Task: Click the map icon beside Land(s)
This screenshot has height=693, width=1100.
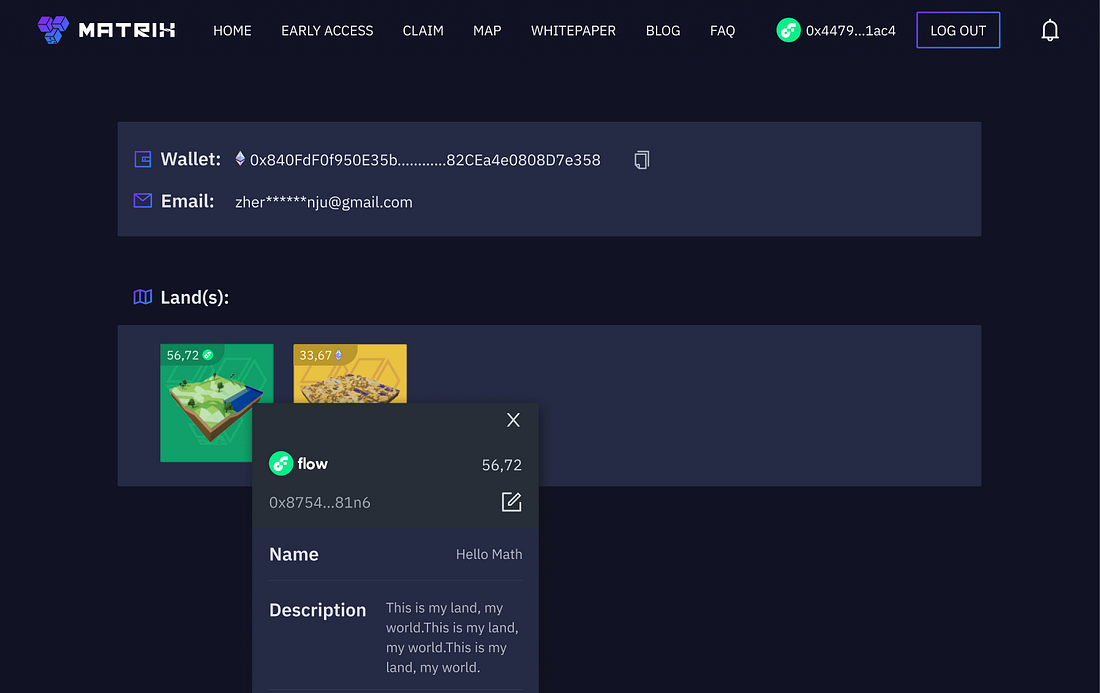Action: [143, 297]
